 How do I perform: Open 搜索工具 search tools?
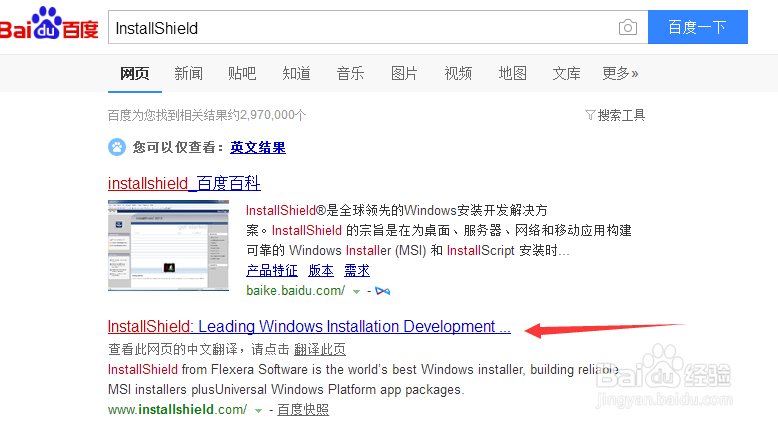click(x=621, y=116)
